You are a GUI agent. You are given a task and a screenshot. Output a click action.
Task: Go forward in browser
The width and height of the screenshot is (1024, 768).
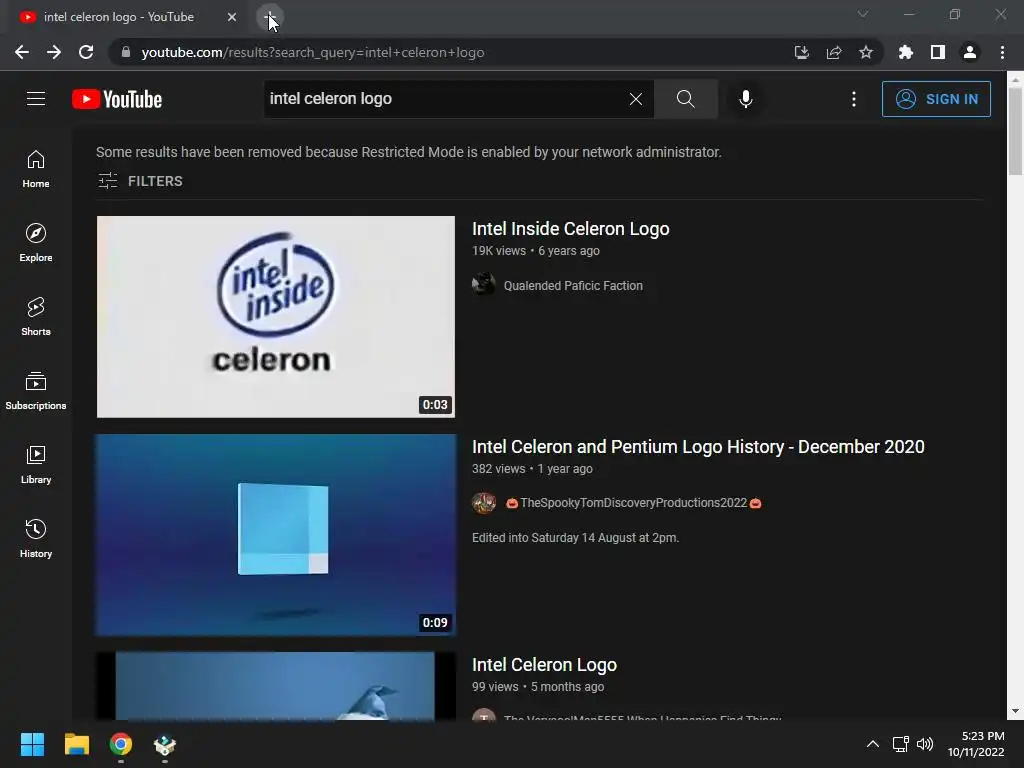[54, 52]
